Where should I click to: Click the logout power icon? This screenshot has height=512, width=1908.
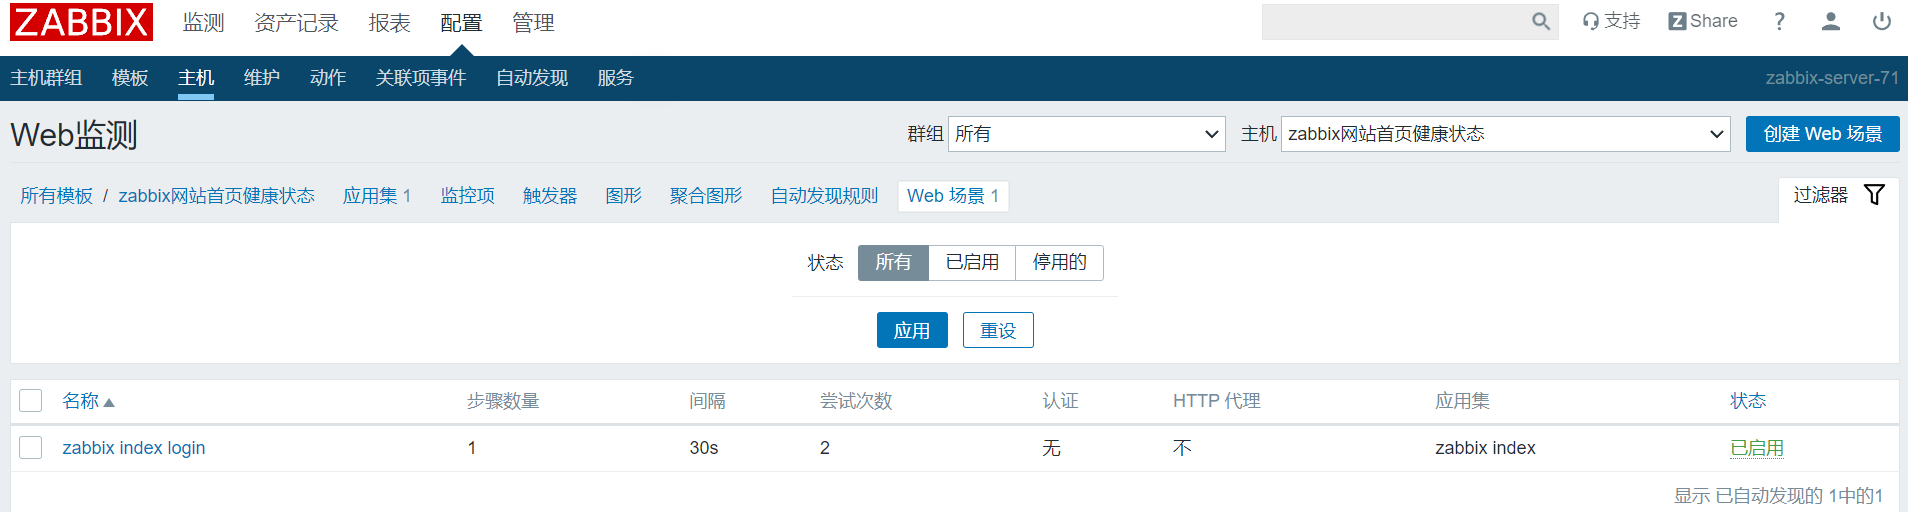coord(1882,21)
